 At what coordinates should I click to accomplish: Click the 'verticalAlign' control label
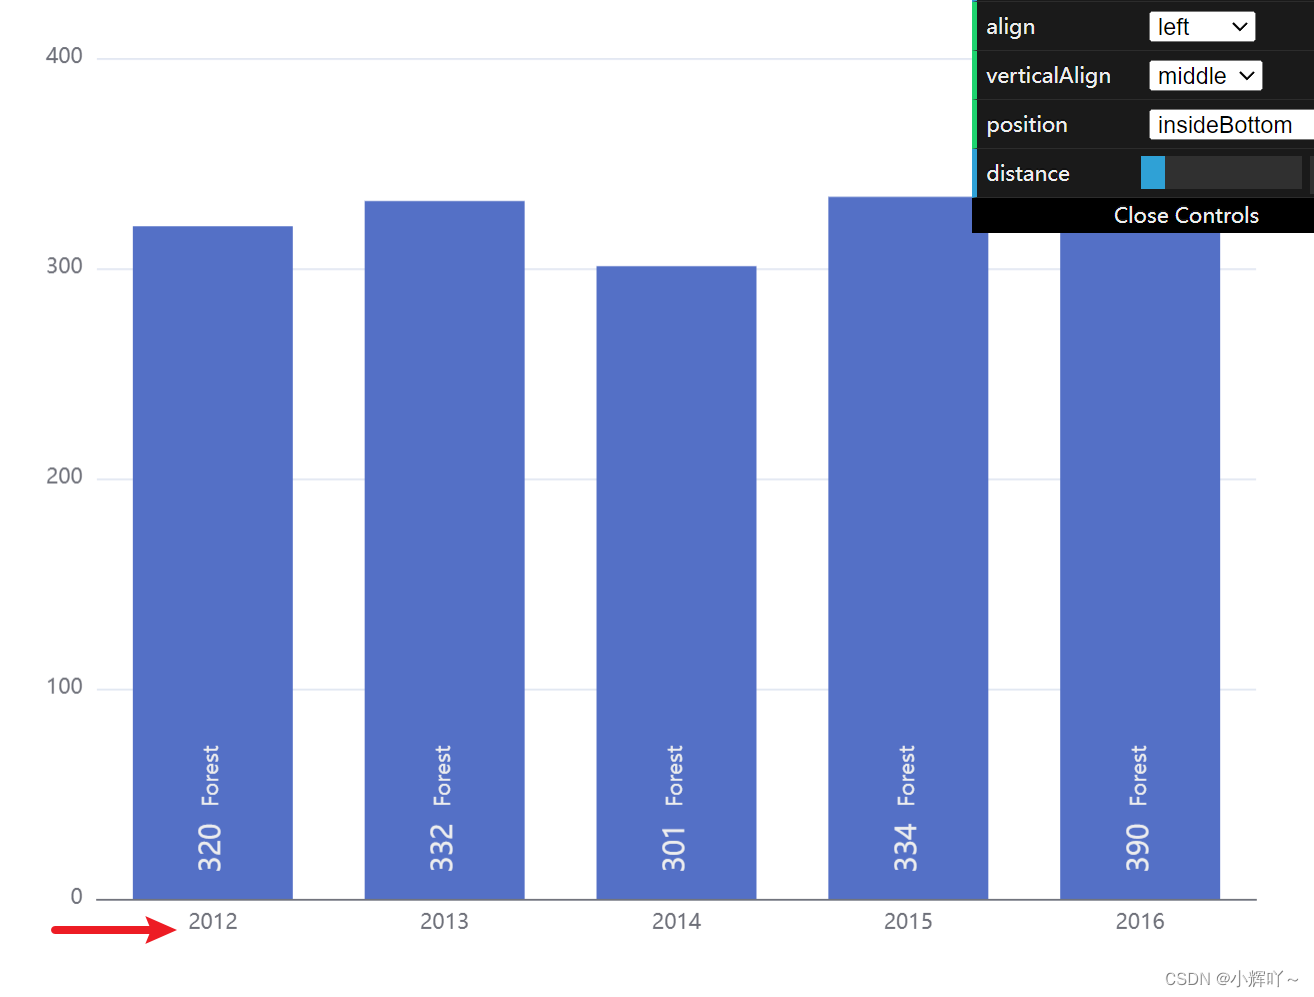(x=1048, y=76)
